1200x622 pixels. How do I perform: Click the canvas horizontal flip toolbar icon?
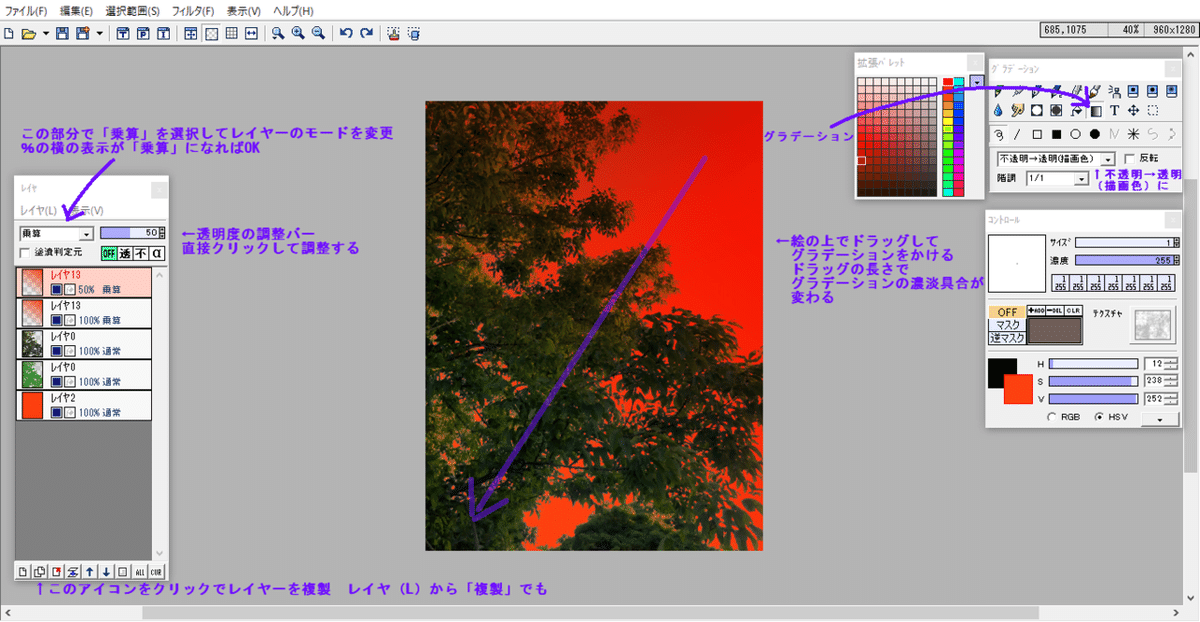[x=251, y=34]
